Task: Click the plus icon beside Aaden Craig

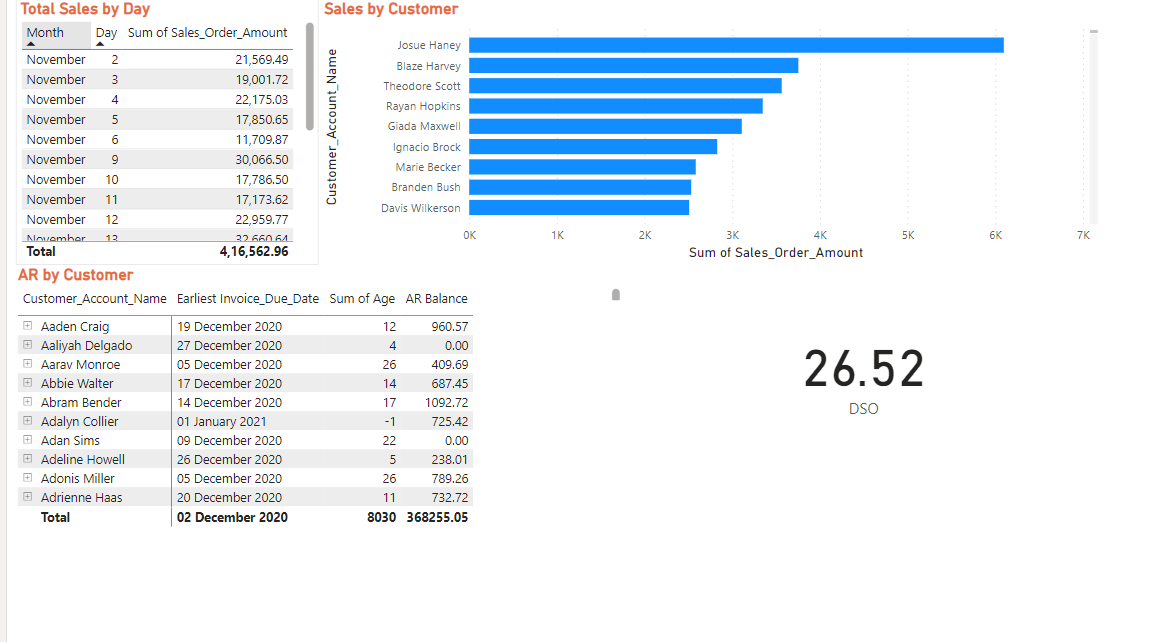Action: 27,326
